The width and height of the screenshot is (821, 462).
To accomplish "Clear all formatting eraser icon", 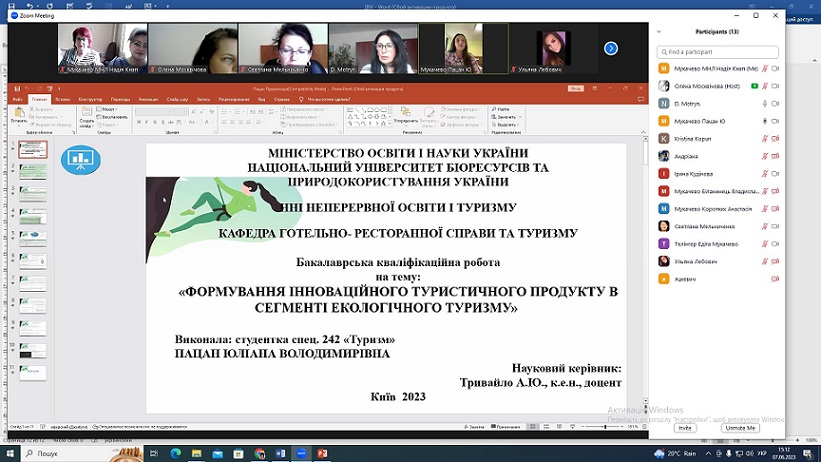I will [x=211, y=112].
